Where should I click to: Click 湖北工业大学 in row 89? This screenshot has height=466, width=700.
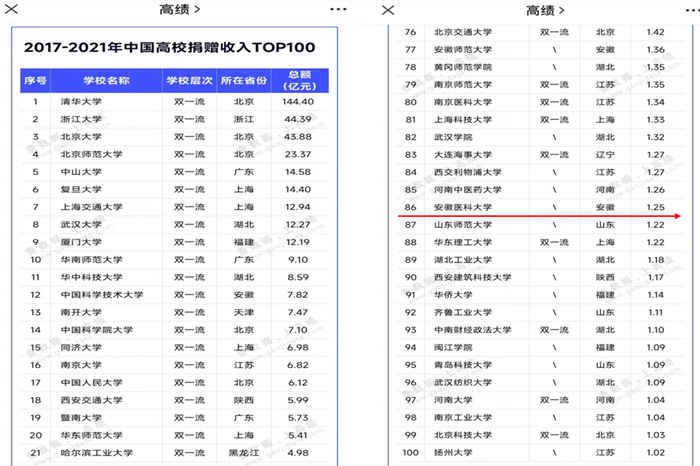(463, 260)
